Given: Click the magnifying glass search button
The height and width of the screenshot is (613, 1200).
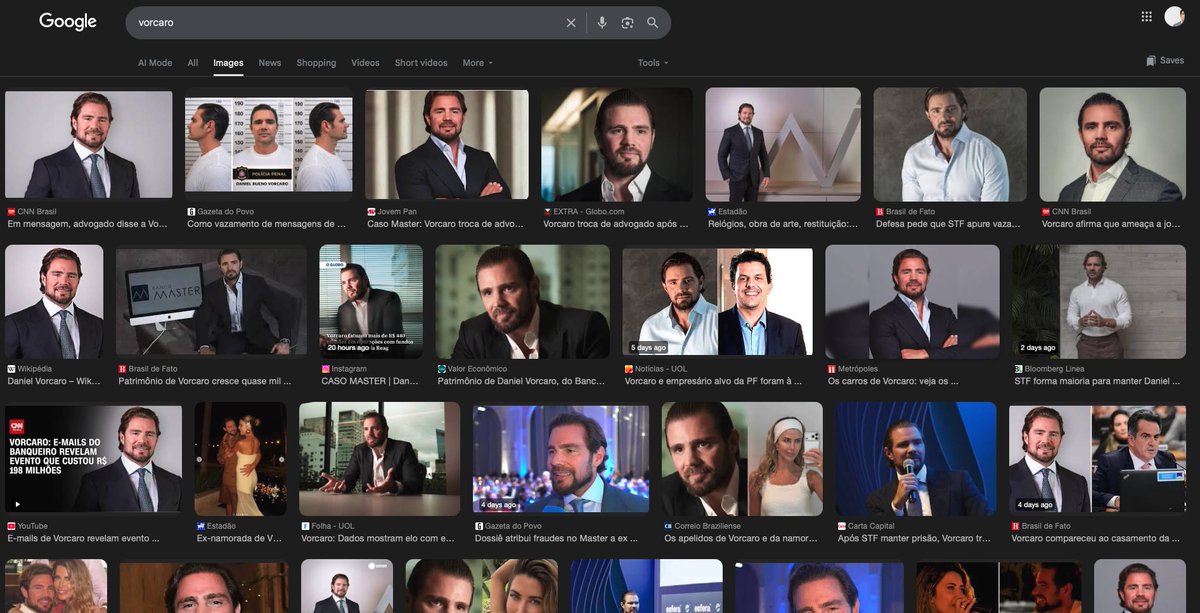Looking at the screenshot, I should [x=653, y=23].
